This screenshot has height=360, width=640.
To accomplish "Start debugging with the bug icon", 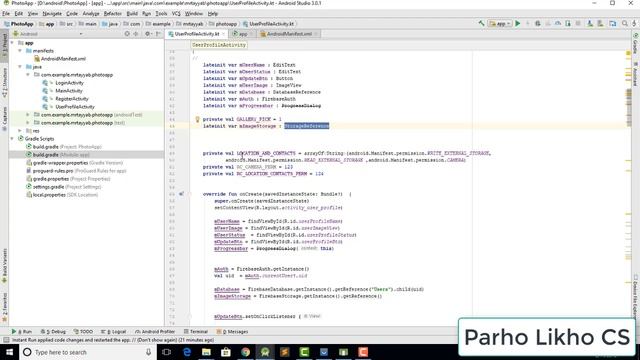I will [x=538, y=24].
